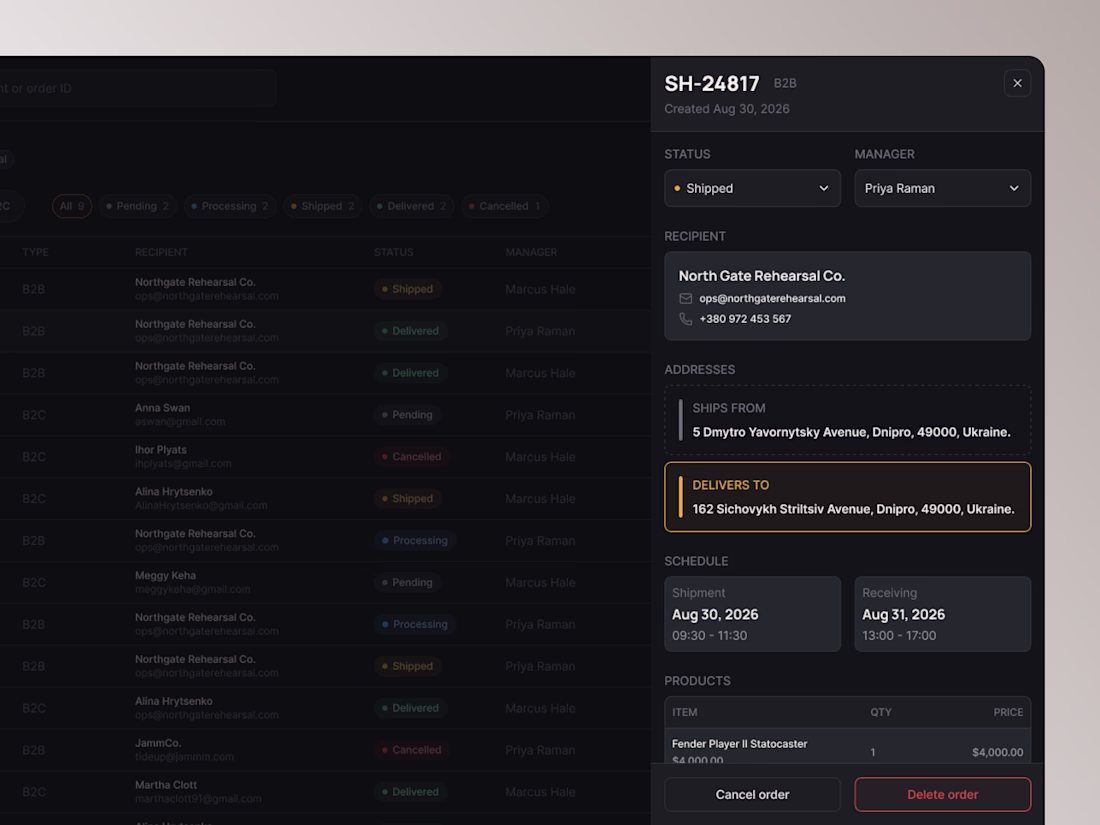Screen dimensions: 1100x825
Task: Click the Cancelled badge in Ihor Plyats row
Action: 411,457
